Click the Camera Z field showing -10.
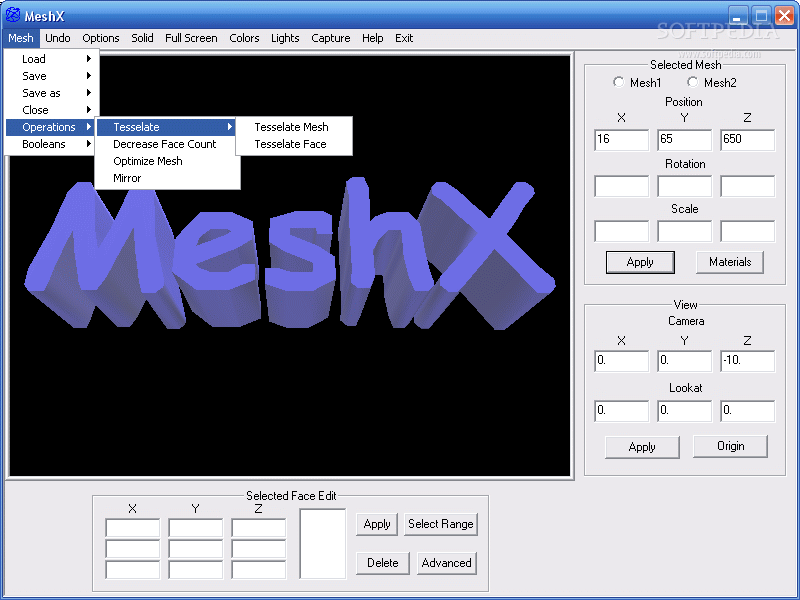 pos(747,361)
